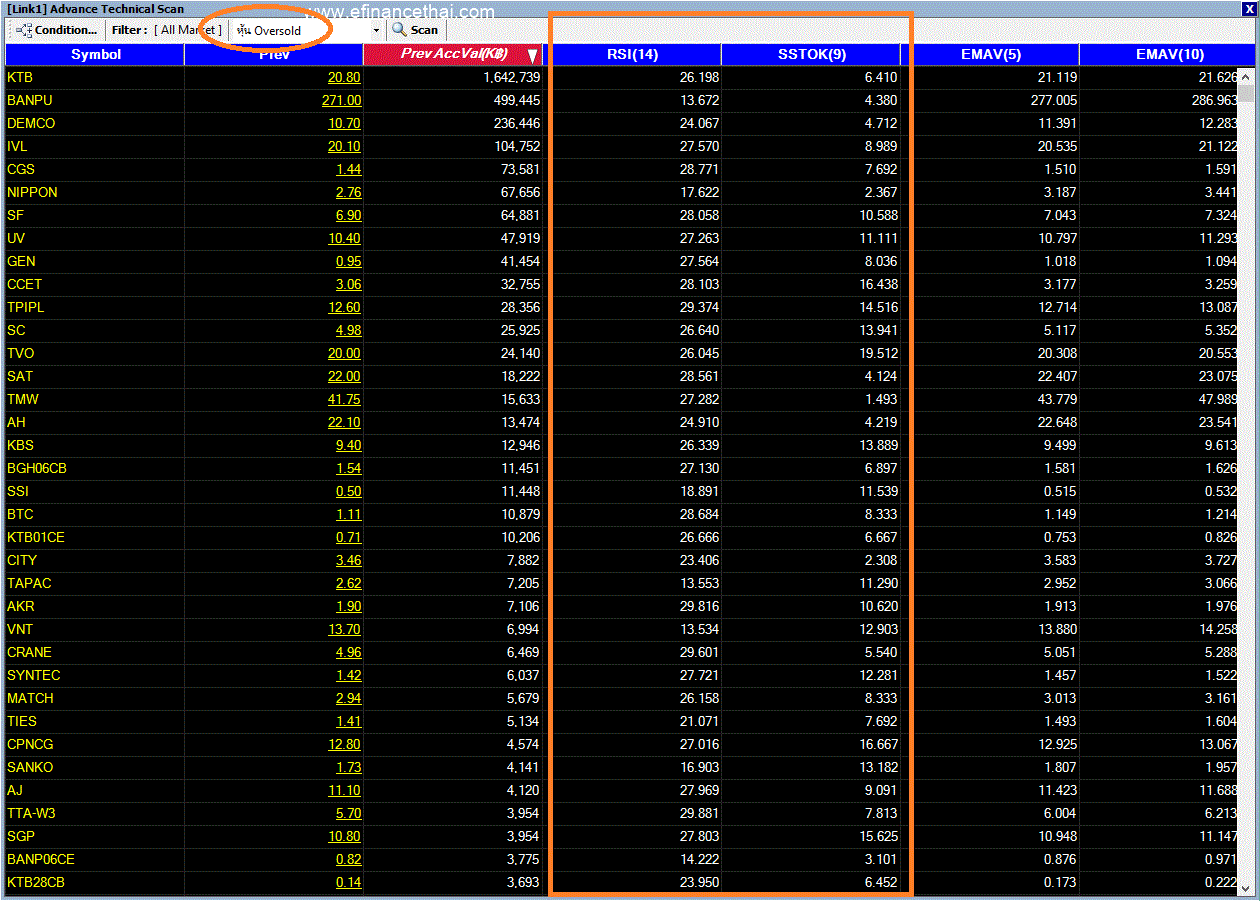The height and width of the screenshot is (901, 1260).
Task: Click TVO's SSTOK value 19.512
Action: coord(876,353)
